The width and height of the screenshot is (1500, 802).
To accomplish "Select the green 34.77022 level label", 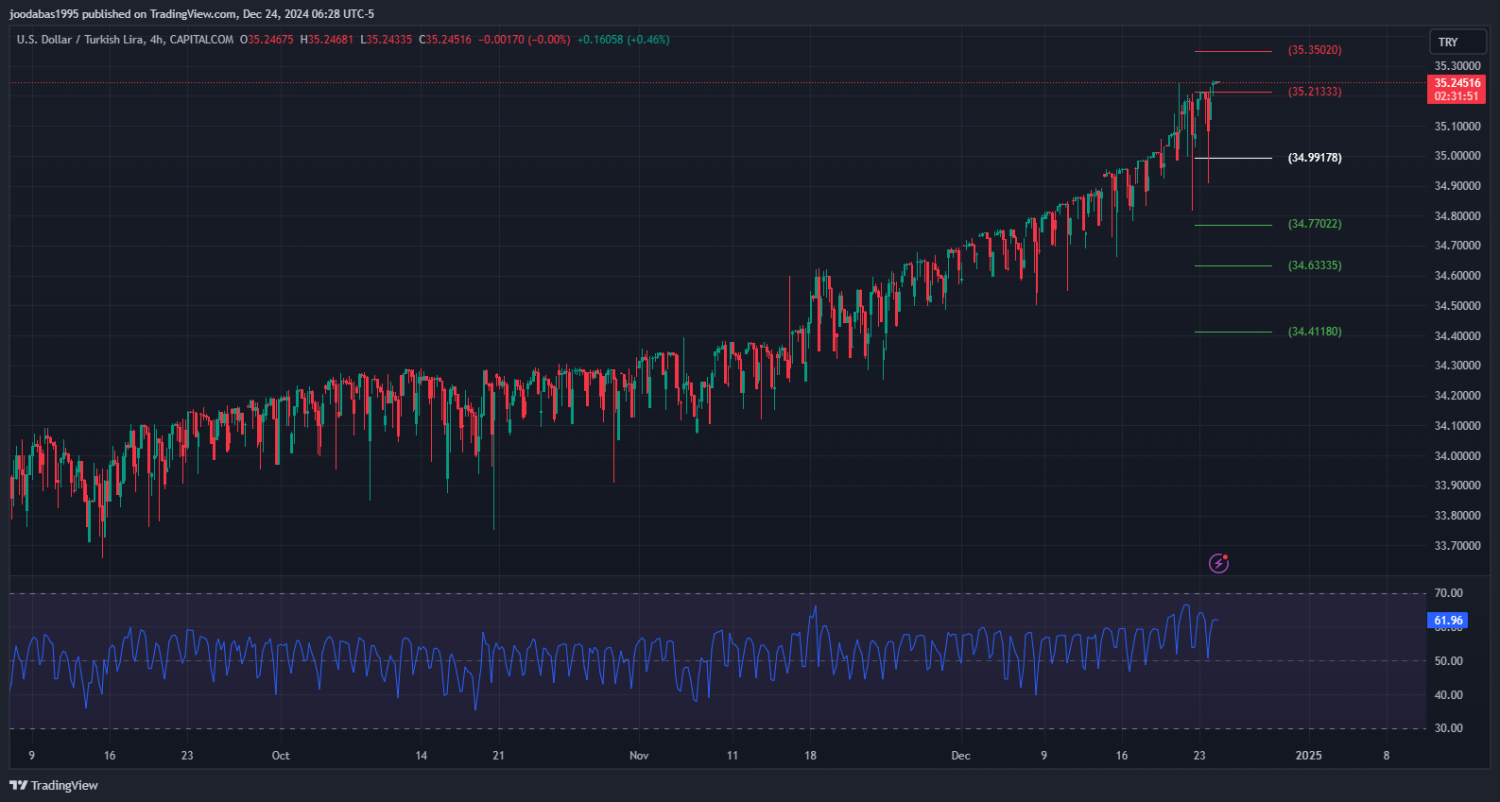I will tap(1314, 224).
